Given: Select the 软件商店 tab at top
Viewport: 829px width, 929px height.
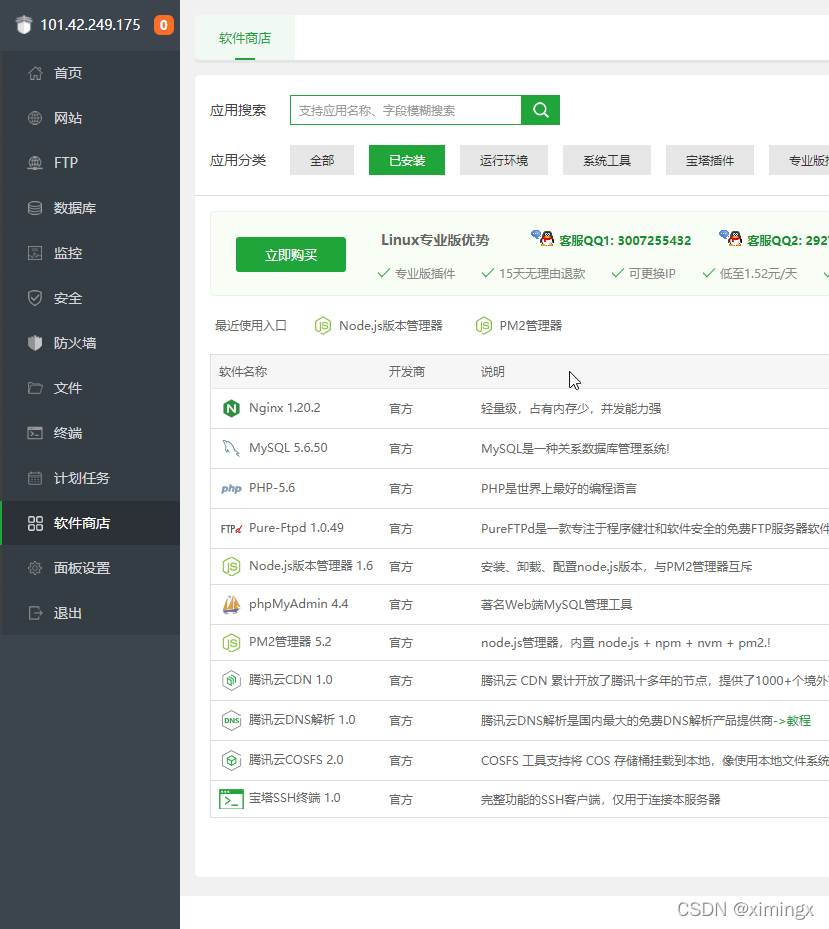Looking at the screenshot, I should [x=245, y=38].
